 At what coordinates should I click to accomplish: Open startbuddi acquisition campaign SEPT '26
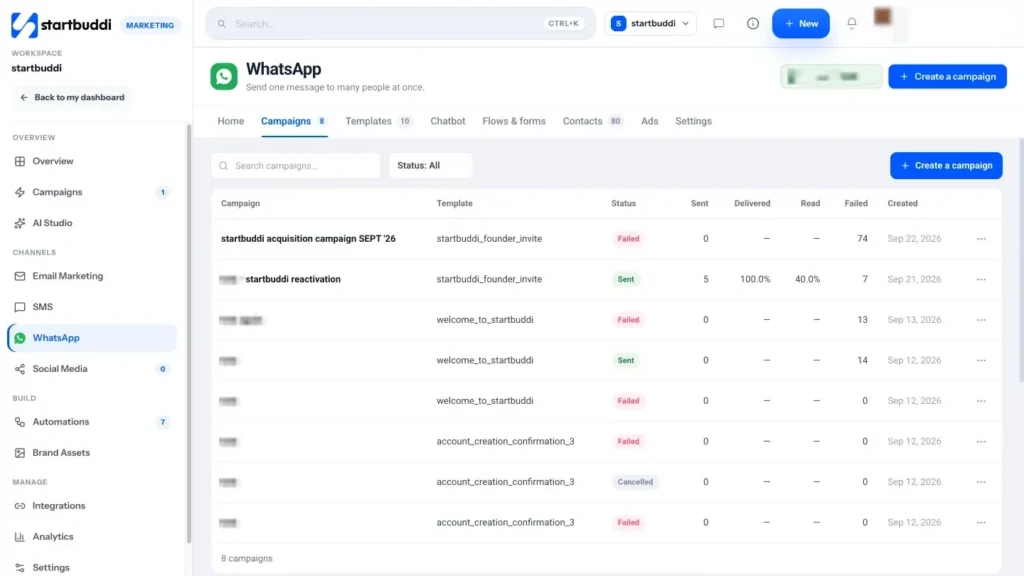click(x=308, y=239)
